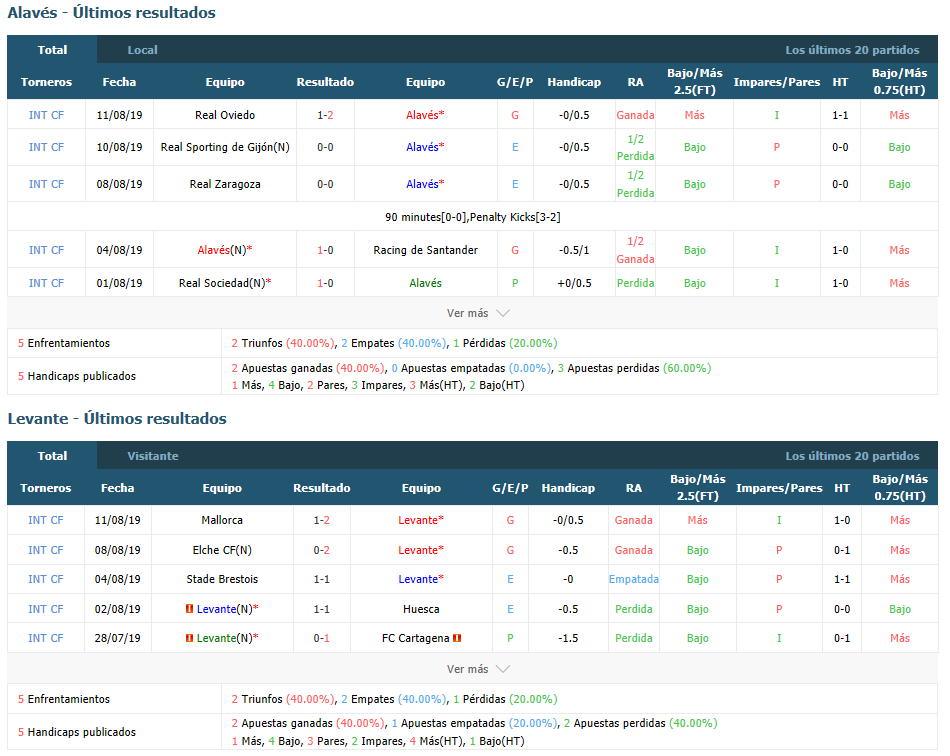Expand 'Ver más' under Alavés results
This screenshot has width=950, height=756.
coord(478,313)
